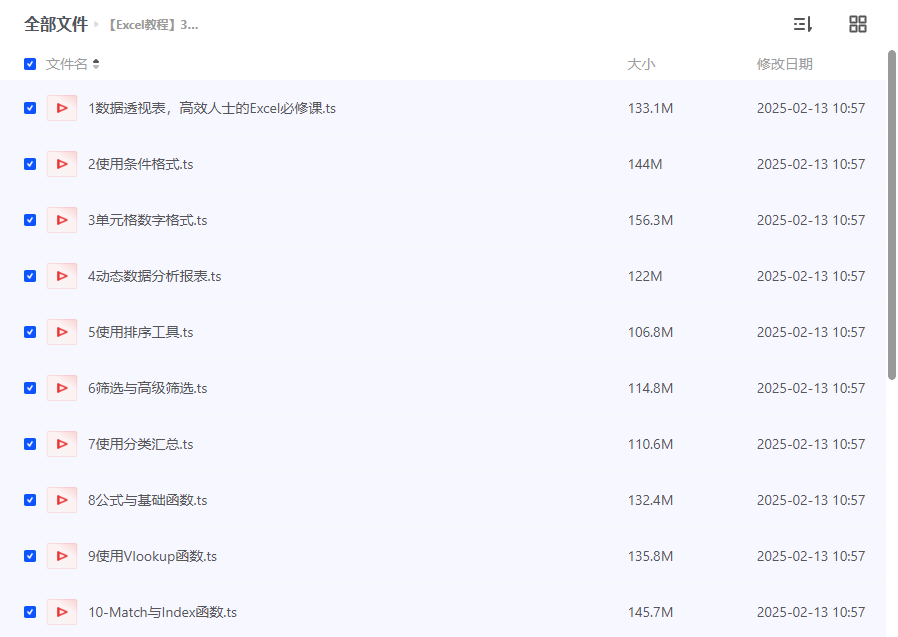
Task: Open file 4动态数据分析报表.ts
Action: (x=154, y=276)
